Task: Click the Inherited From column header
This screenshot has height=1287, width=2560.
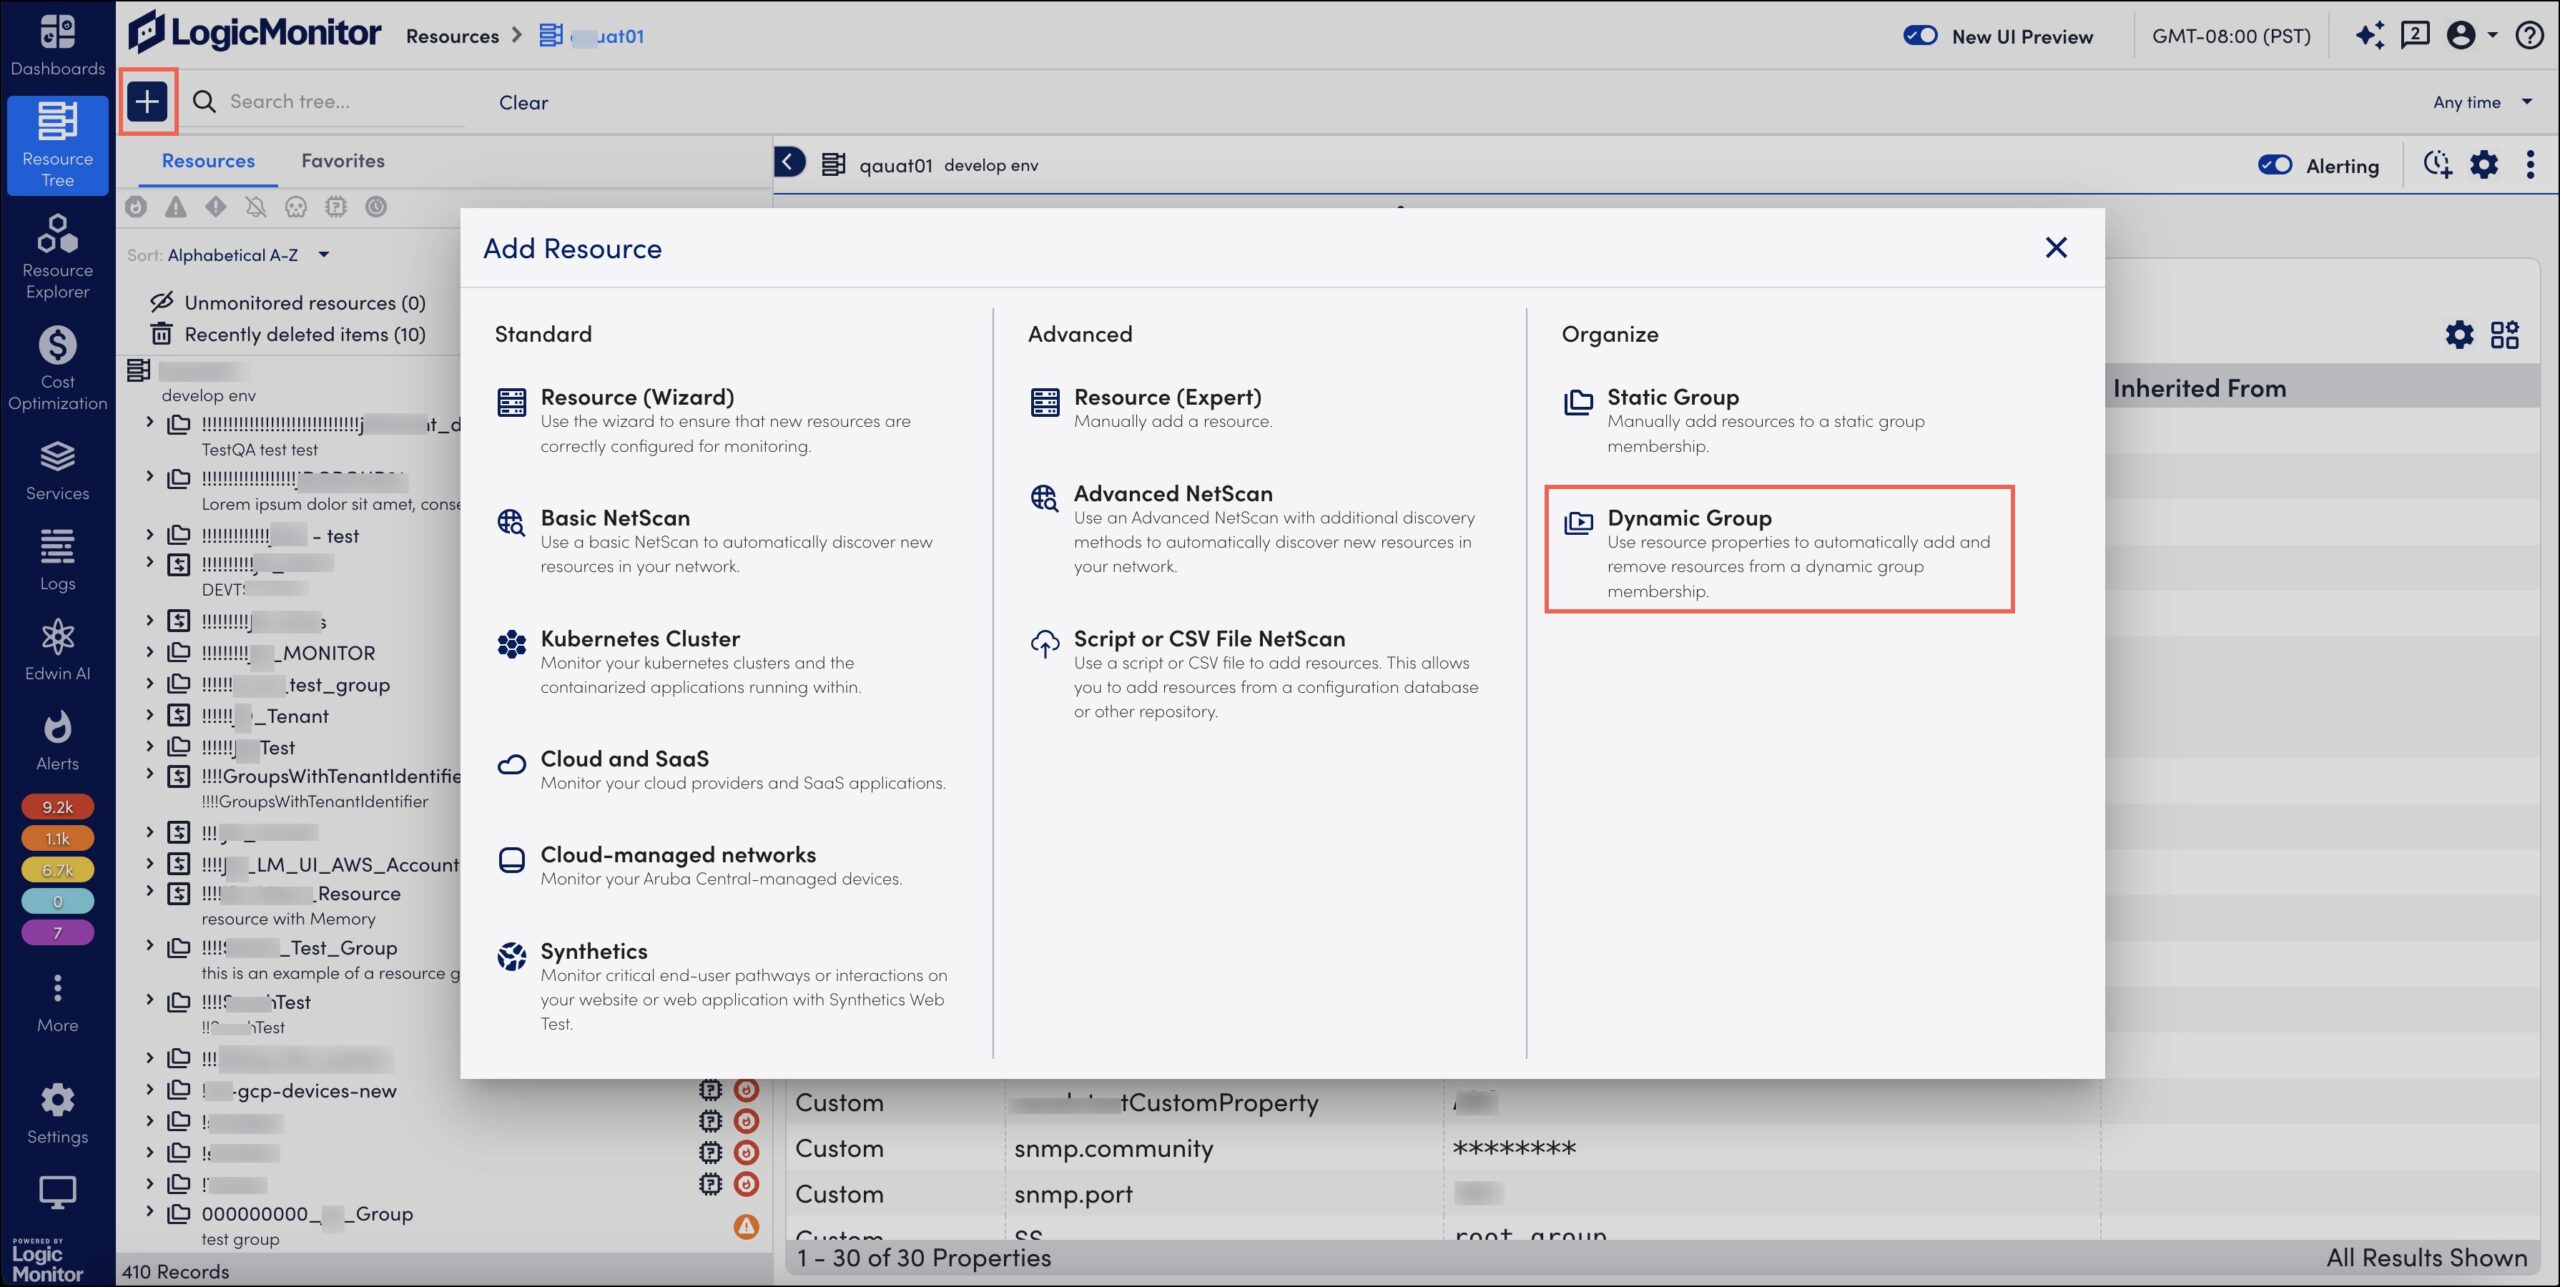Action: 2200,388
